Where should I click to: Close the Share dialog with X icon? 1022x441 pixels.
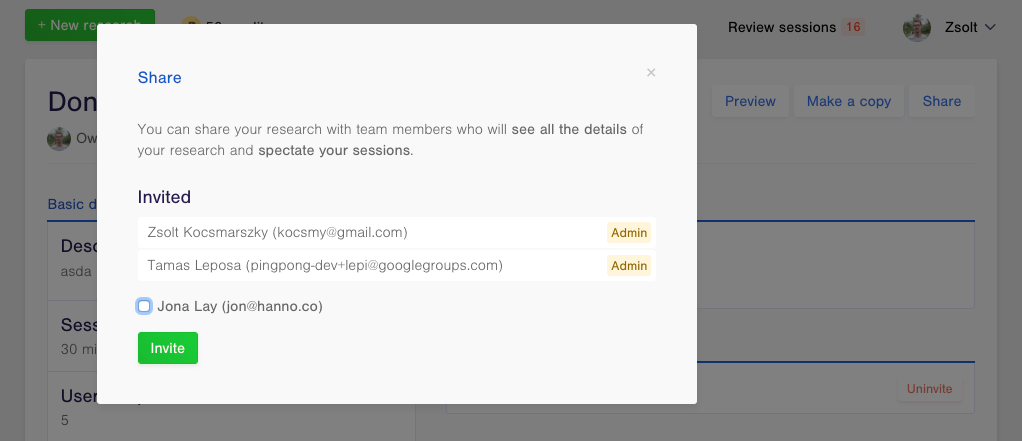click(x=651, y=72)
